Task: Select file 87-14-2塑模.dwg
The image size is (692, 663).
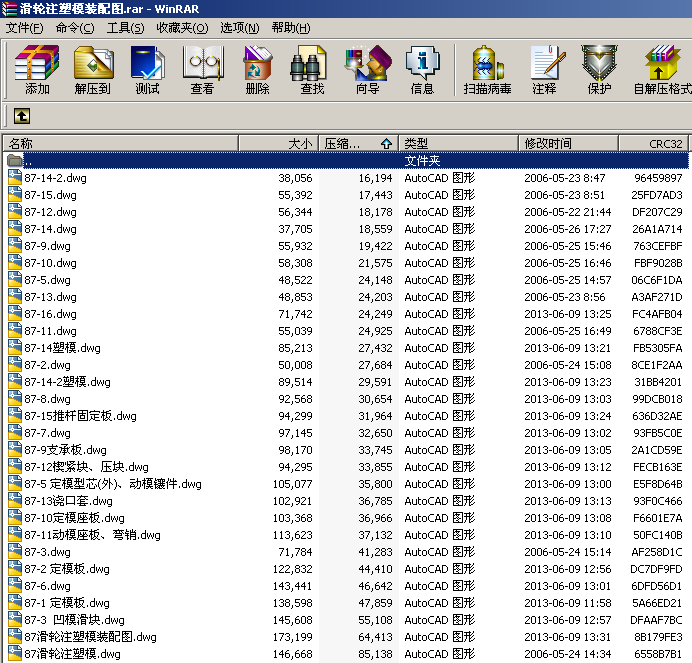Action: [x=67, y=382]
